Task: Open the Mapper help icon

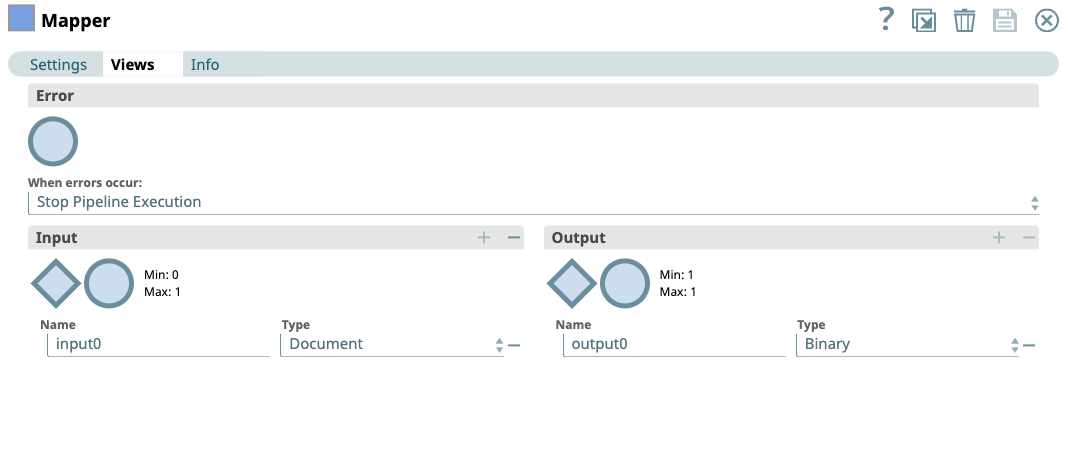Action: [x=885, y=19]
